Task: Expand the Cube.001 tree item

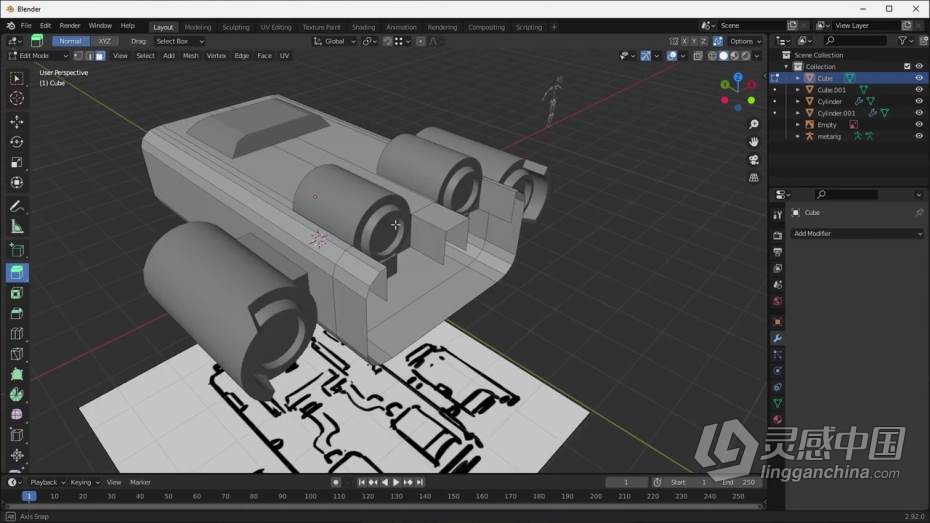Action: pyautogui.click(x=798, y=90)
